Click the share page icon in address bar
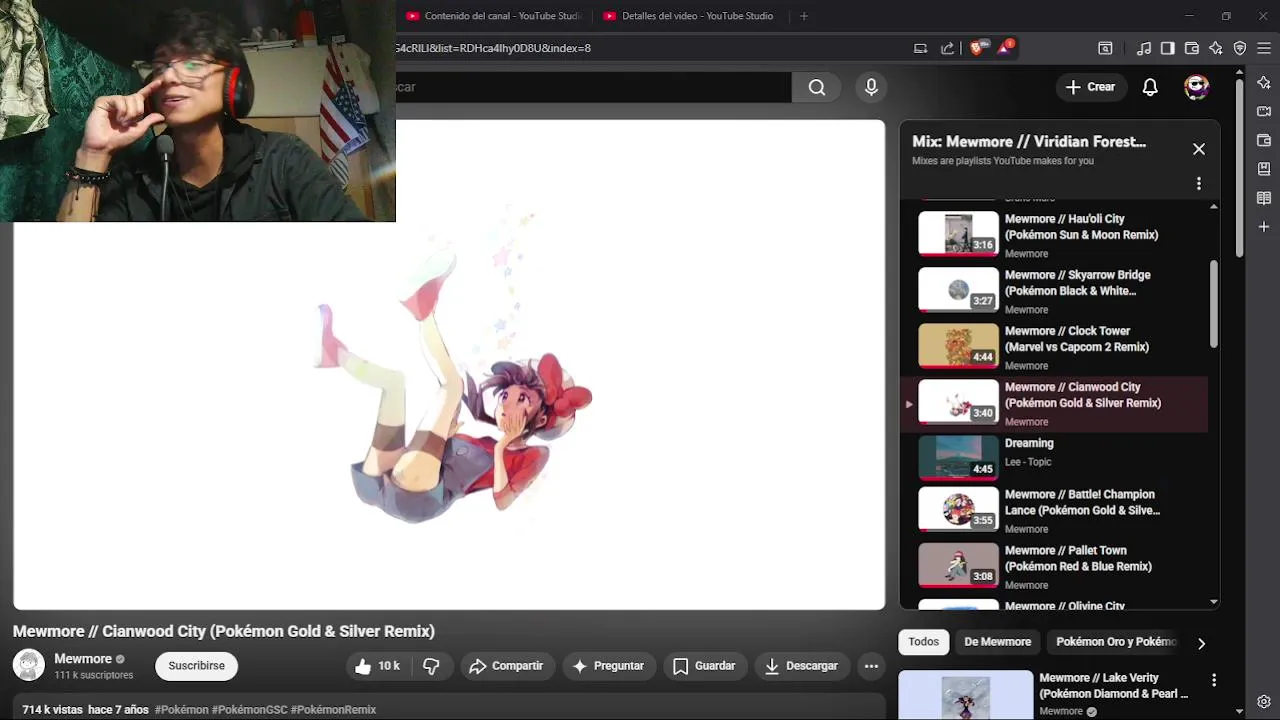1280x720 pixels. [x=947, y=48]
